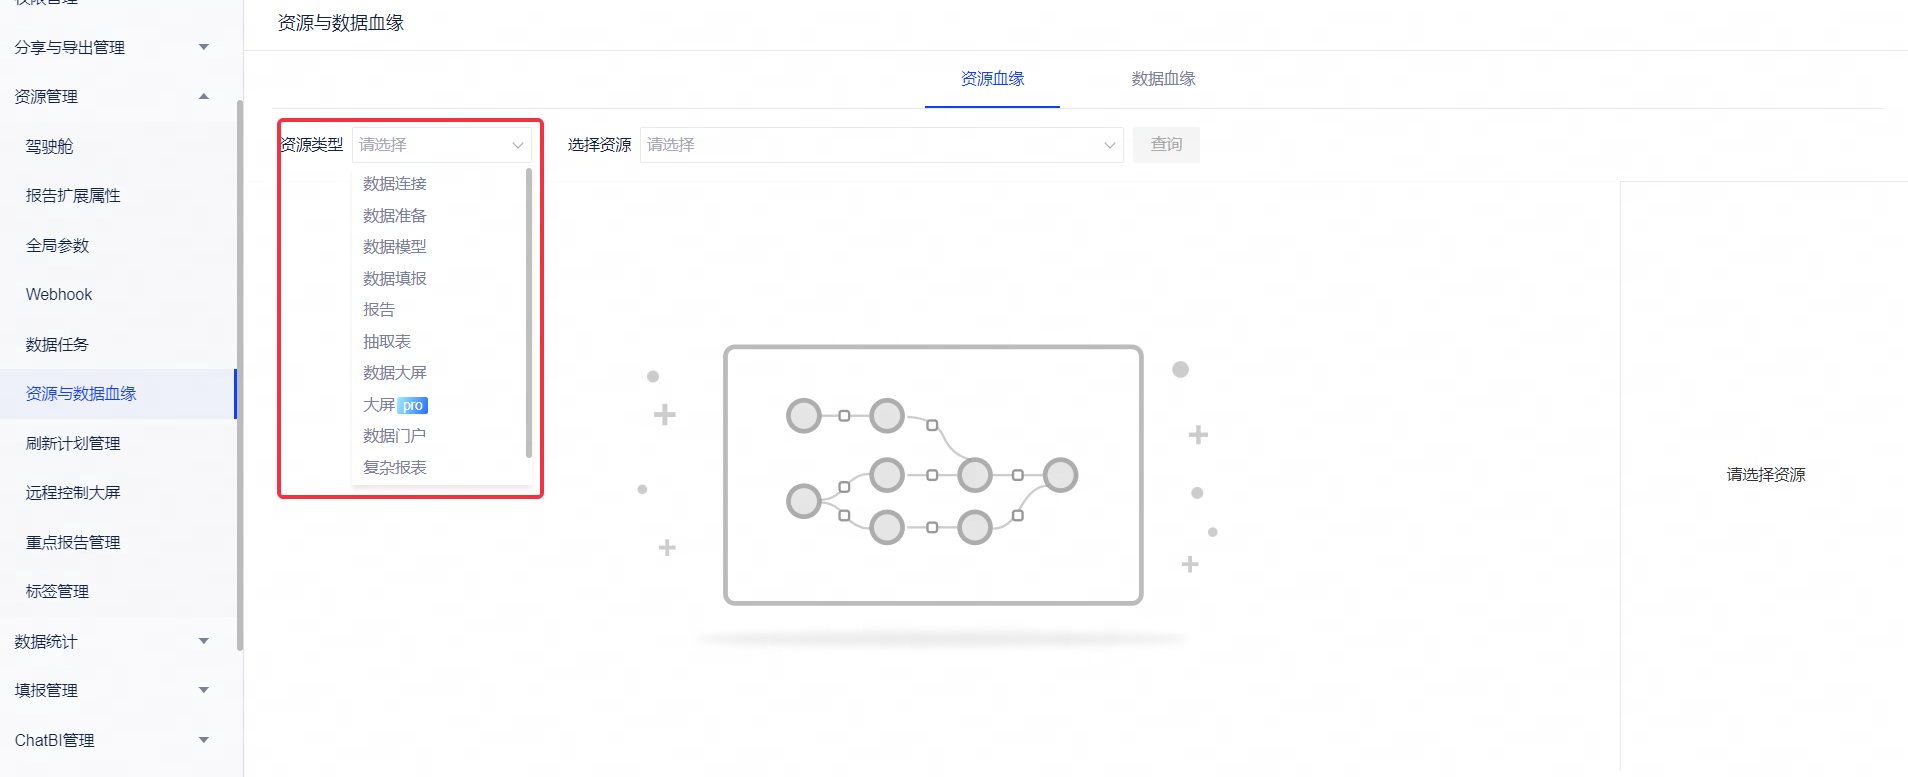Open 标签管理 in the sidebar
The image size is (1908, 777).
pyautogui.click(x=58, y=592)
